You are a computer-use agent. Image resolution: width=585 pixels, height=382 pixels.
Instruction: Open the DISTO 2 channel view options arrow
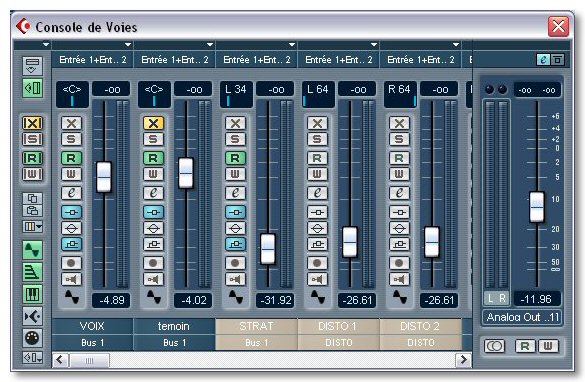click(x=456, y=45)
